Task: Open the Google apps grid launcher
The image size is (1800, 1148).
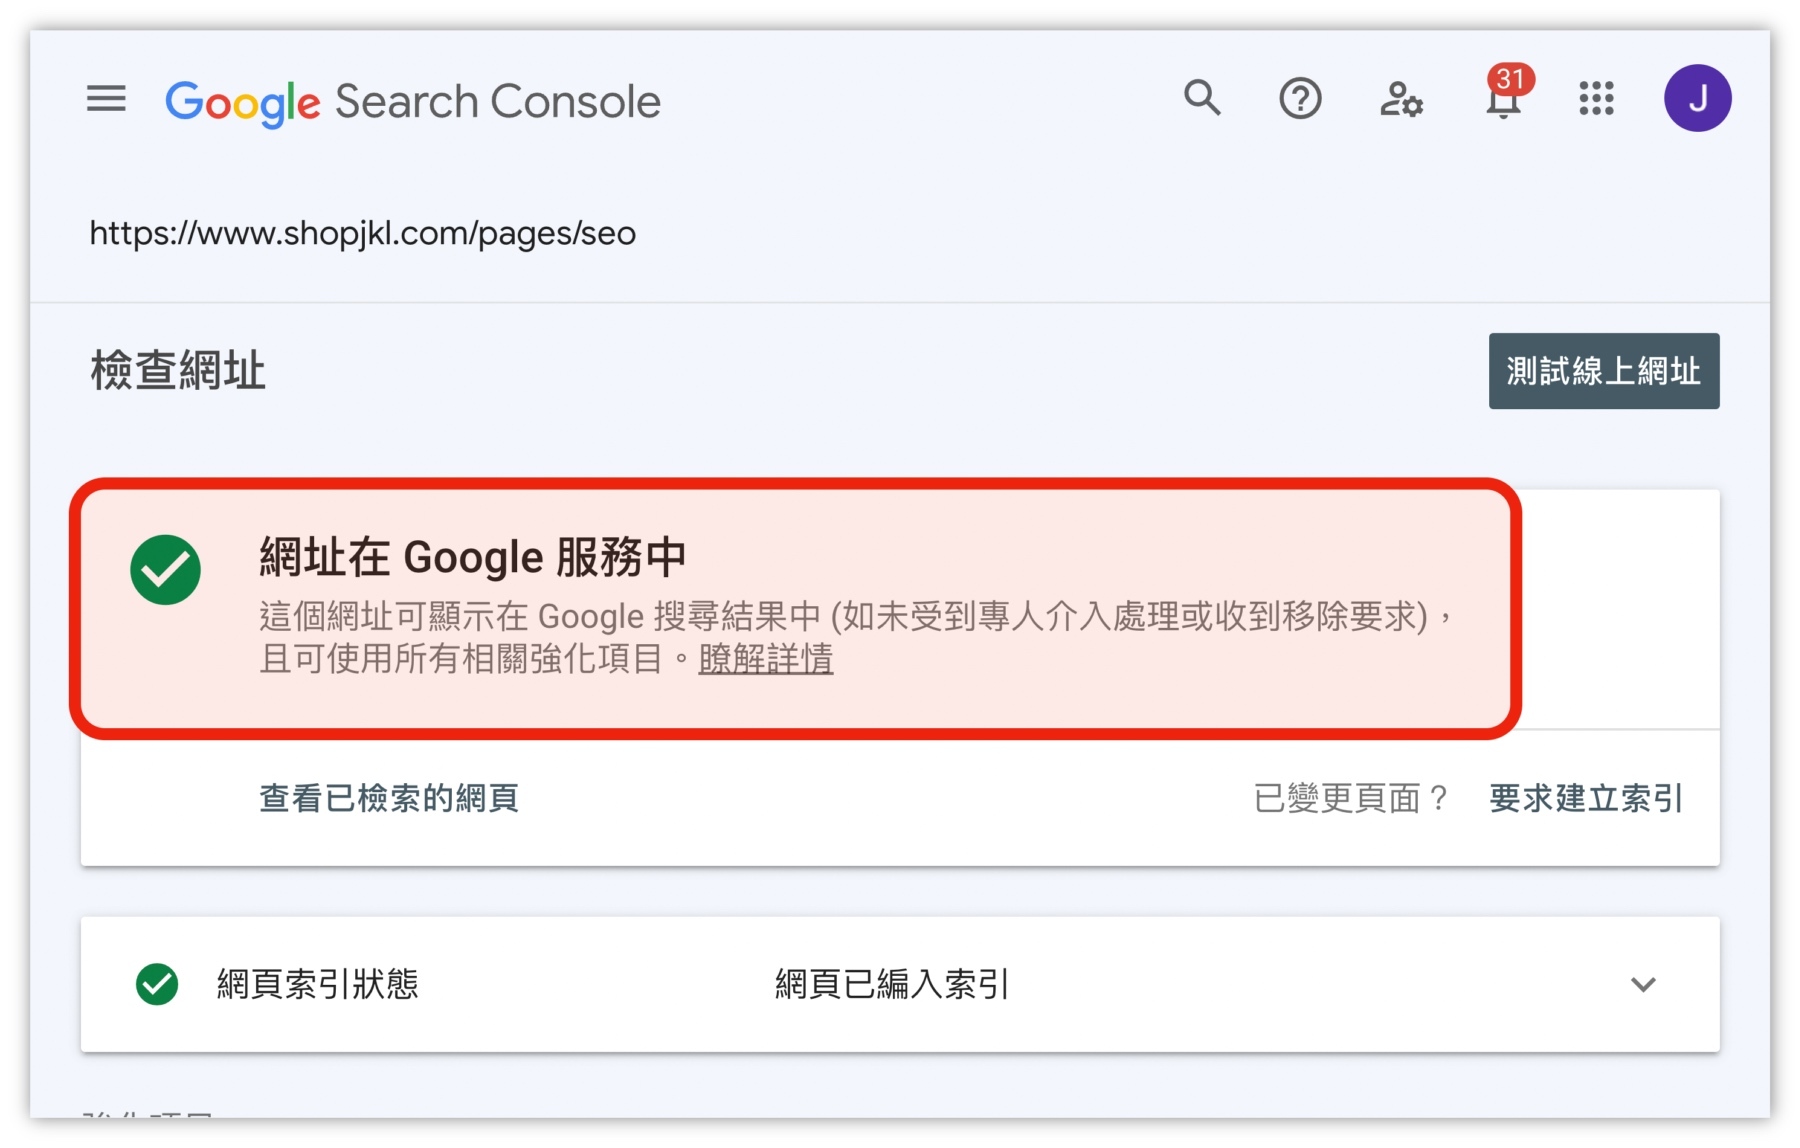Action: pos(1596,98)
